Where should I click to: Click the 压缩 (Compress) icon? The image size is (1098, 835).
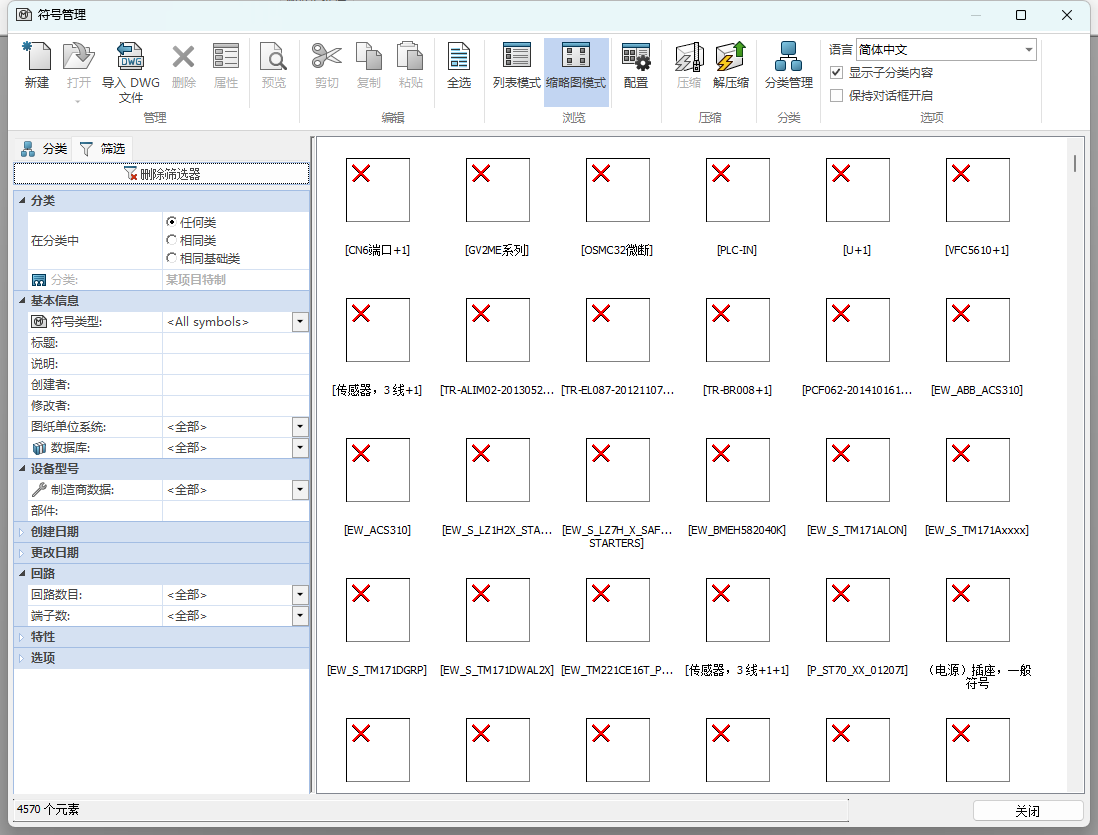(689, 57)
